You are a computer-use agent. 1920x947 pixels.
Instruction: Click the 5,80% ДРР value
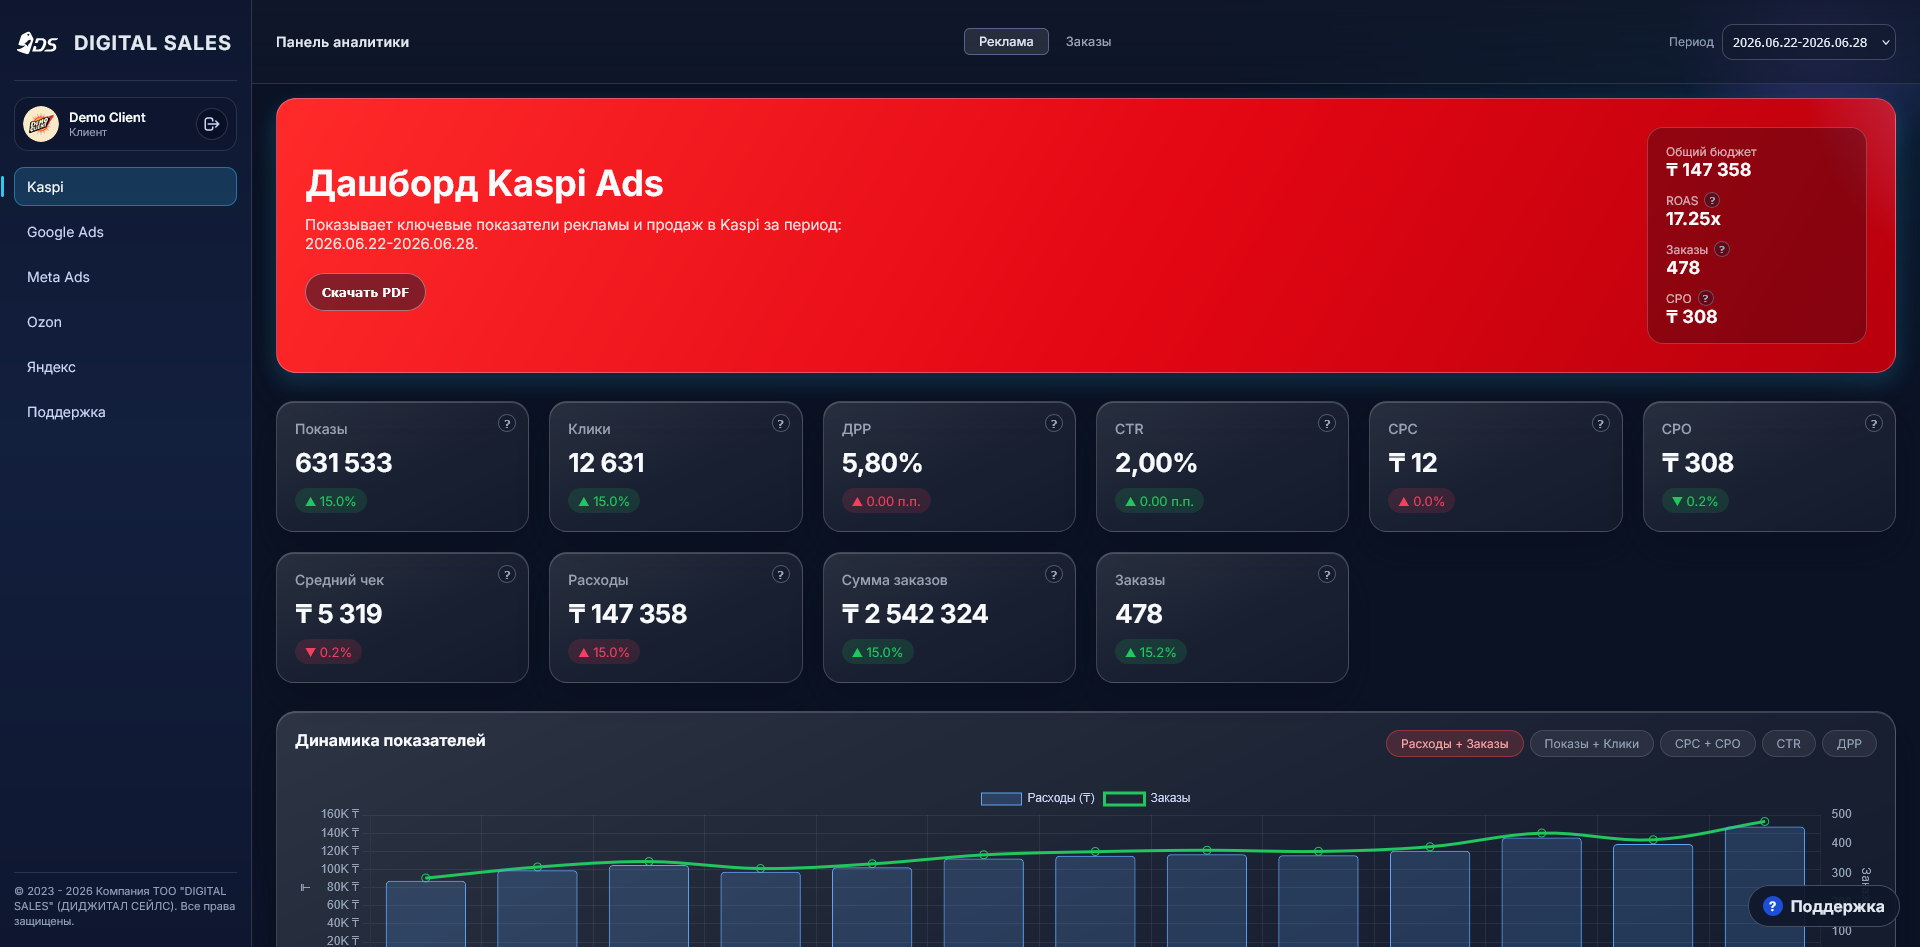pos(882,463)
